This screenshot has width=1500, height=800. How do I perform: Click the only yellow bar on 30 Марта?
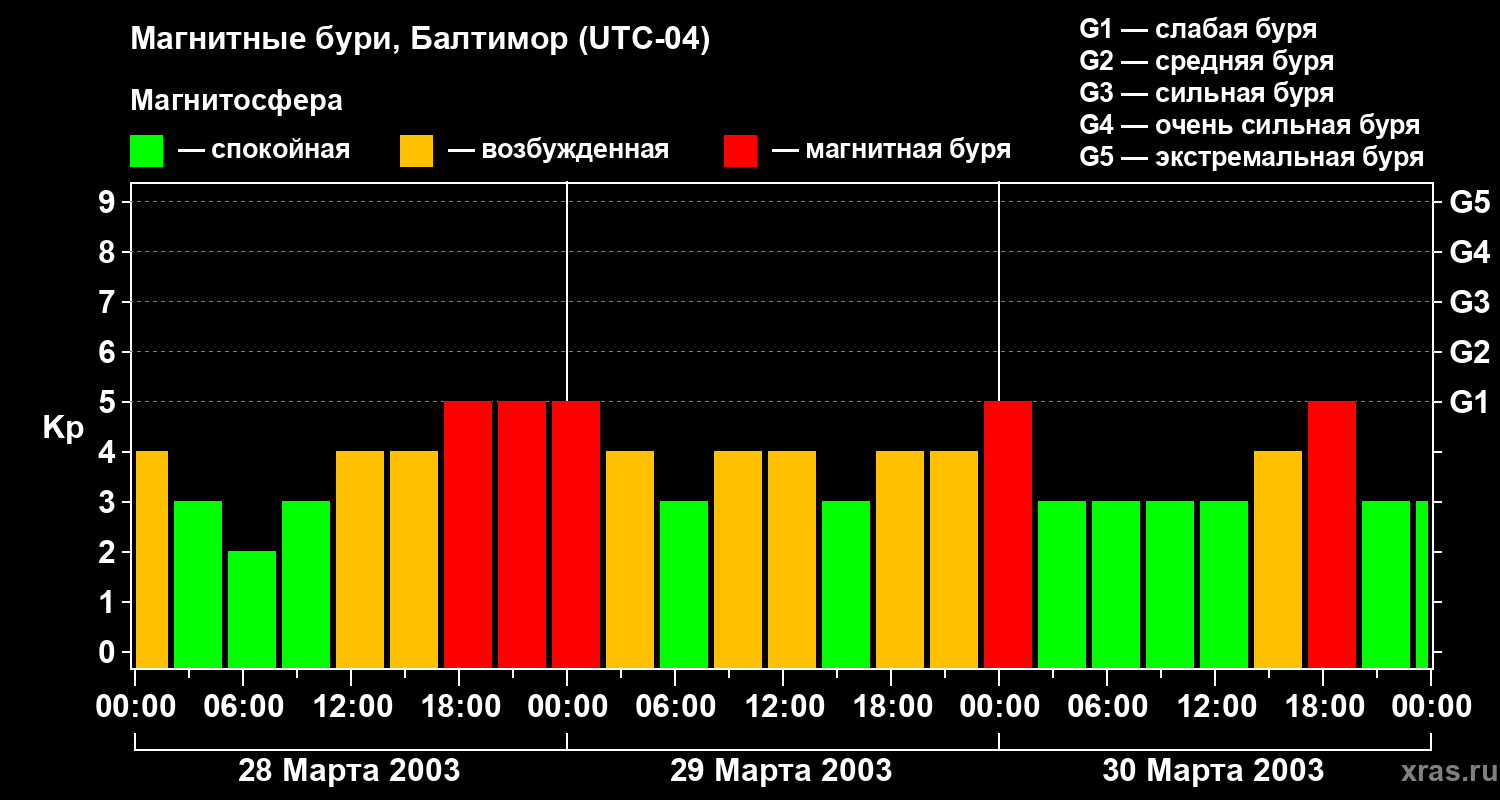(1278, 559)
